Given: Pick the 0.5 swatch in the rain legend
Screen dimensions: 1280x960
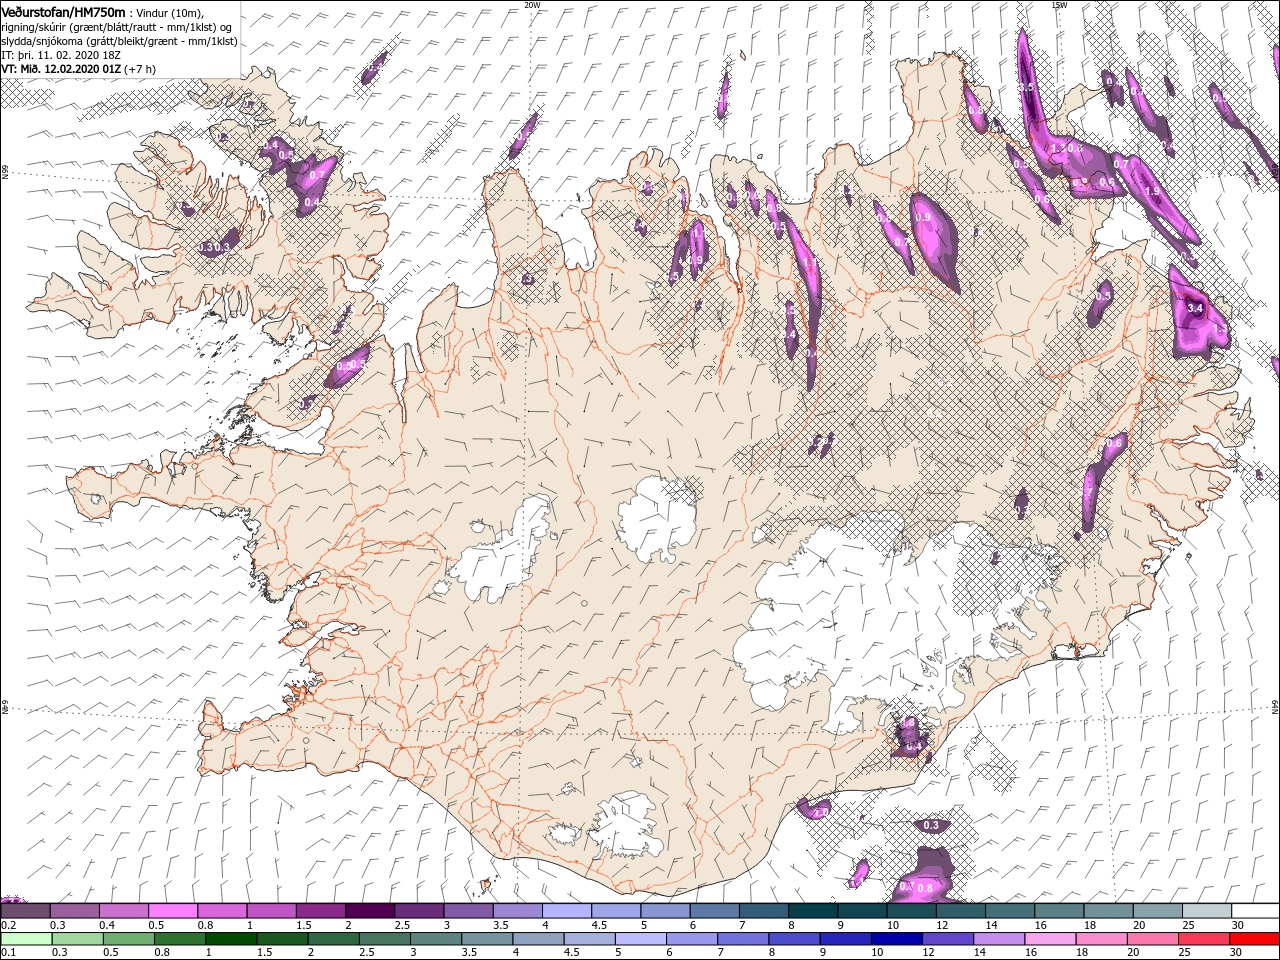Looking at the screenshot, I should pos(128,939).
